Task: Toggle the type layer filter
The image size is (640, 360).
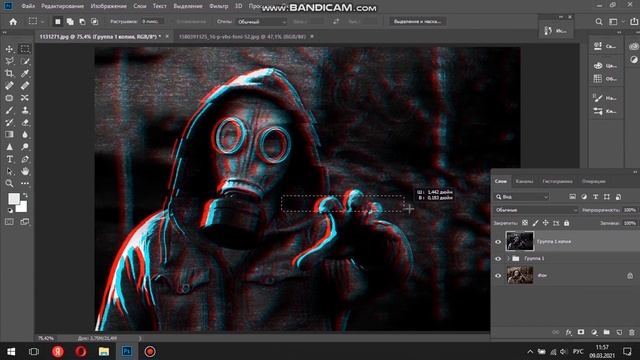Action: click(x=596, y=197)
